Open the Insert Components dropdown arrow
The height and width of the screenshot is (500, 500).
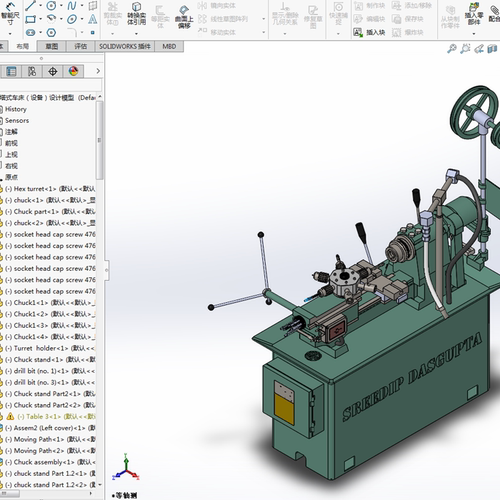point(474,33)
